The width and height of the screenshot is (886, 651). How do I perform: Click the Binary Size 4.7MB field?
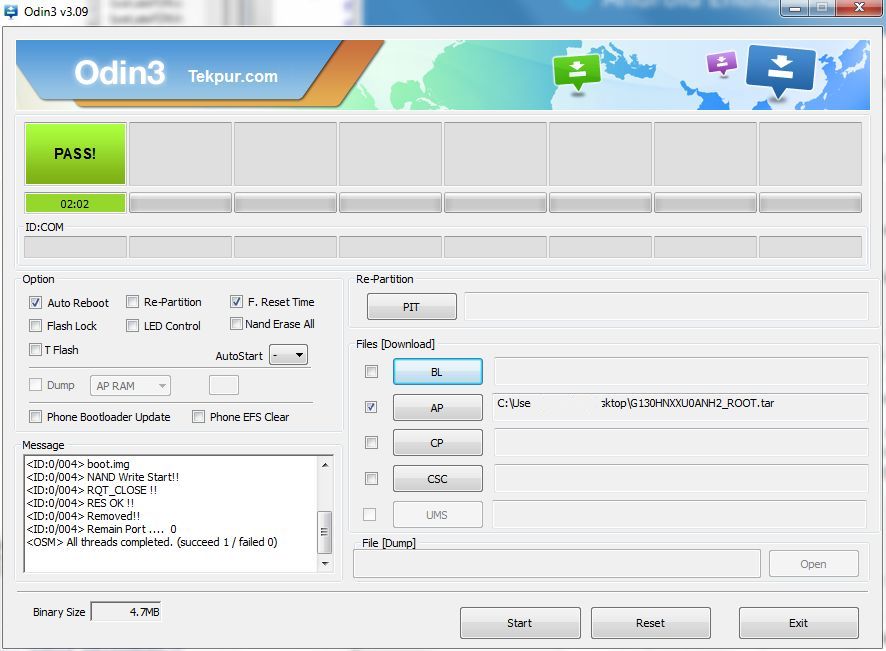point(126,611)
